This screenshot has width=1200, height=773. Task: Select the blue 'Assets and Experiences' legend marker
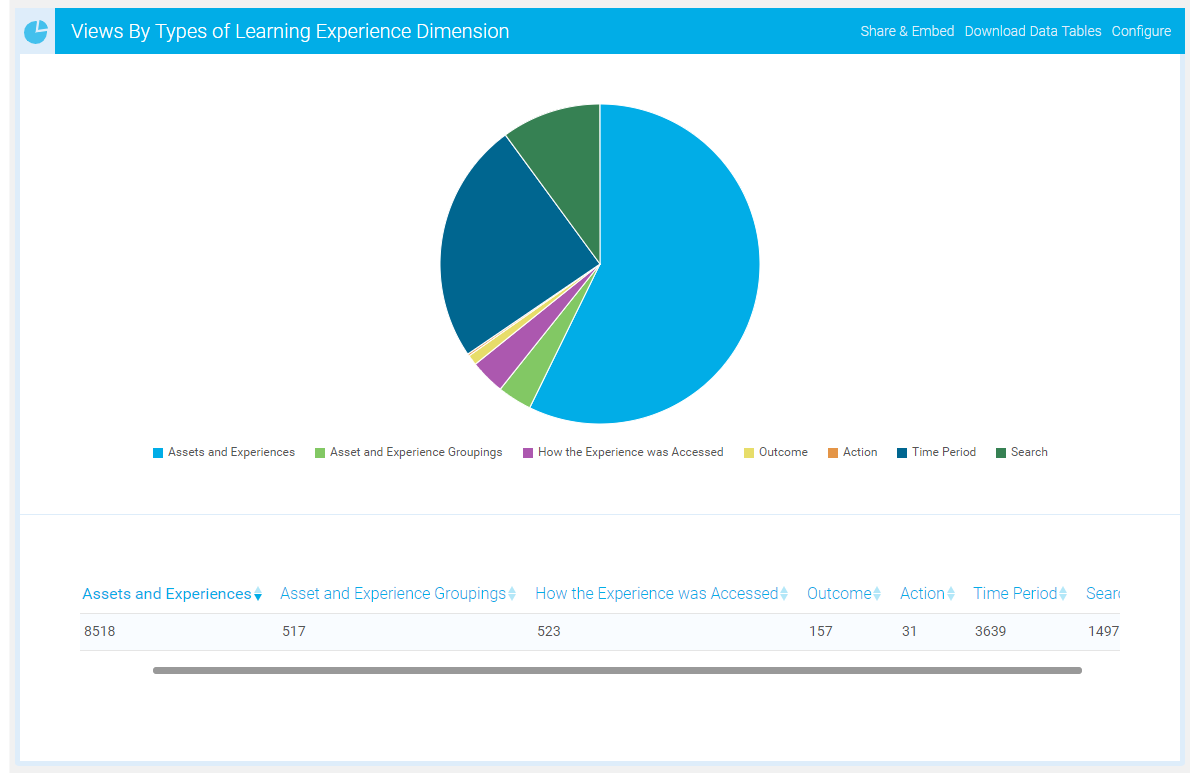(156, 452)
